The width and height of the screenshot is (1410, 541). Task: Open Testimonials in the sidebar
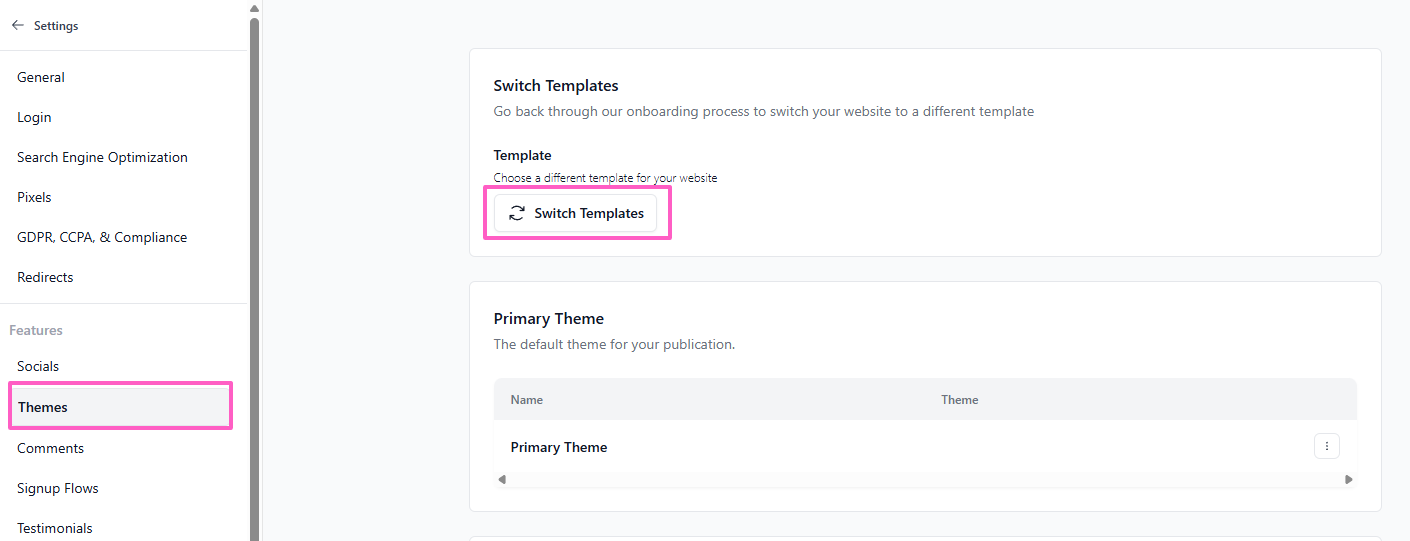(55, 528)
